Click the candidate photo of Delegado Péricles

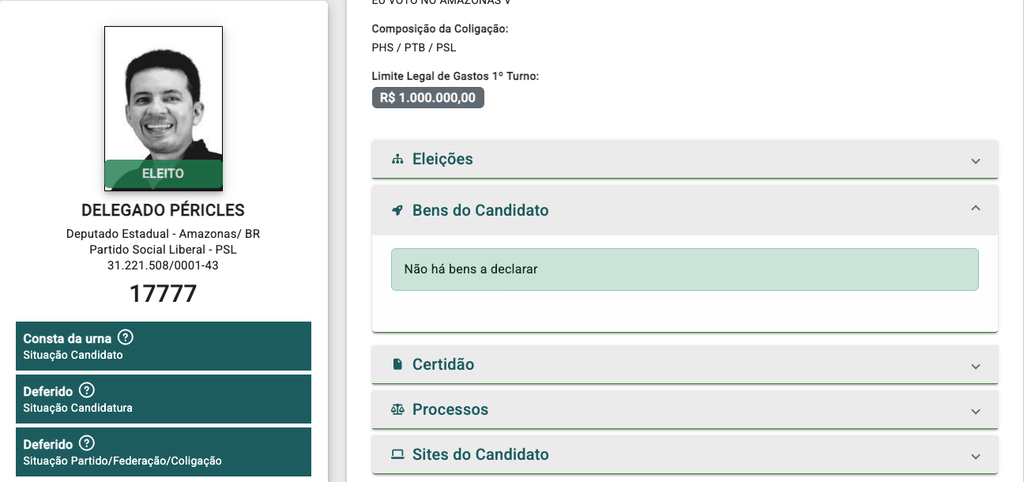pos(163,108)
